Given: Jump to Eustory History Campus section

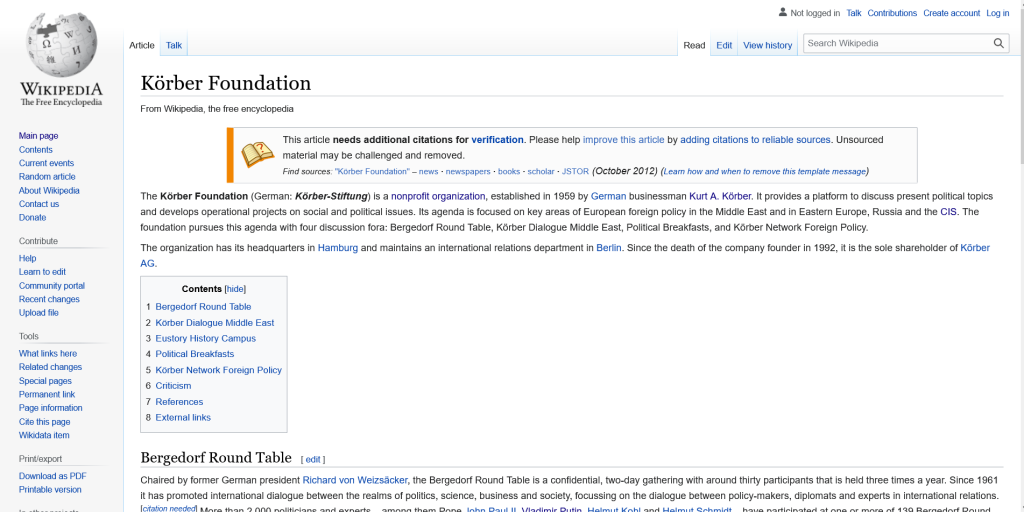Looking at the screenshot, I should (x=206, y=338).
